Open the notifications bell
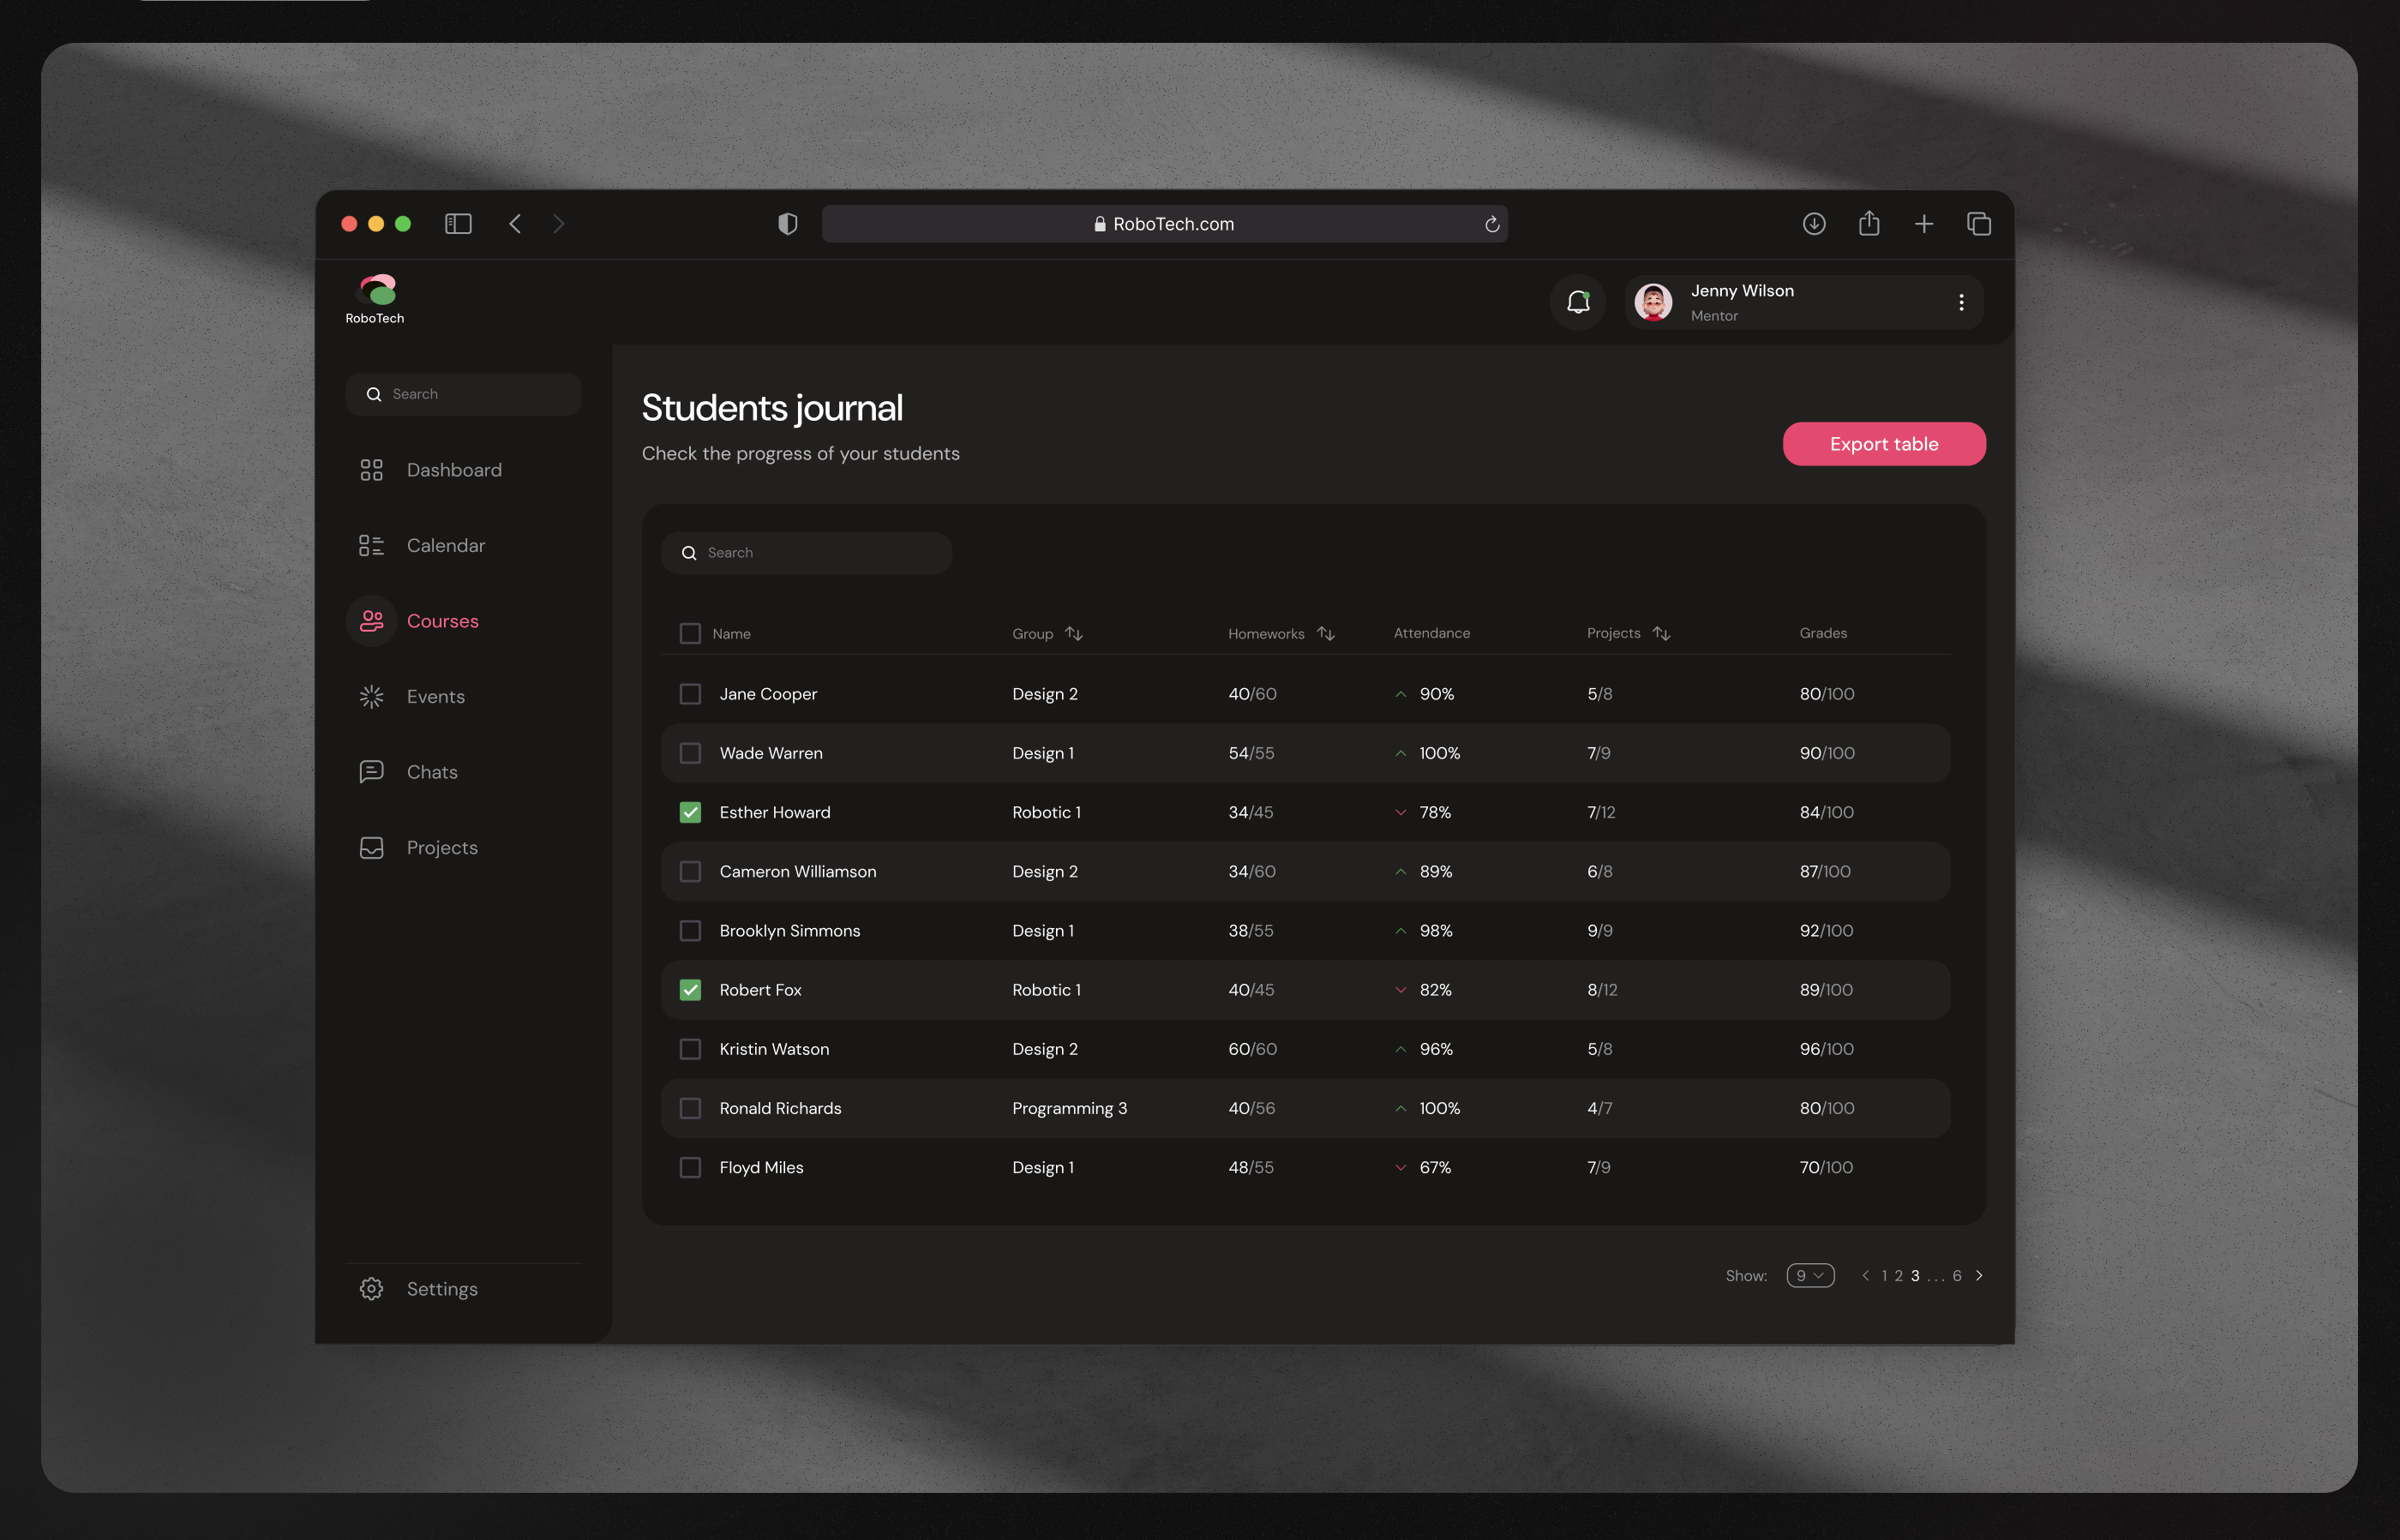Viewport: 2400px width, 1540px height. point(1578,302)
